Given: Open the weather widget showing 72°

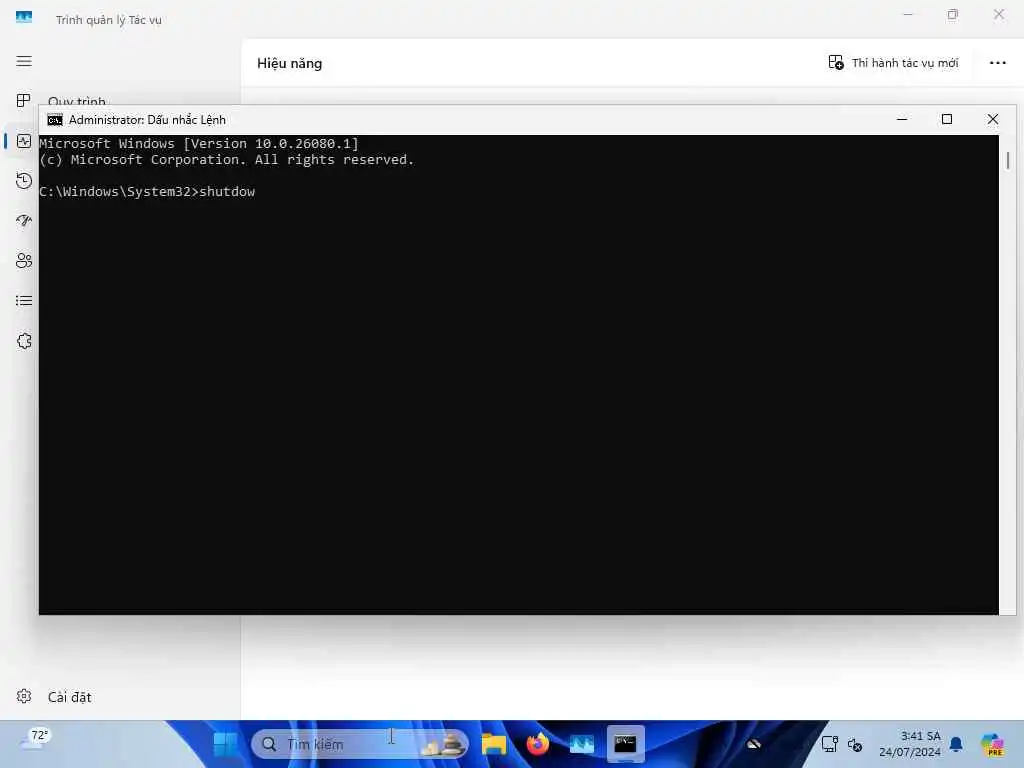Looking at the screenshot, I should coord(36,740).
